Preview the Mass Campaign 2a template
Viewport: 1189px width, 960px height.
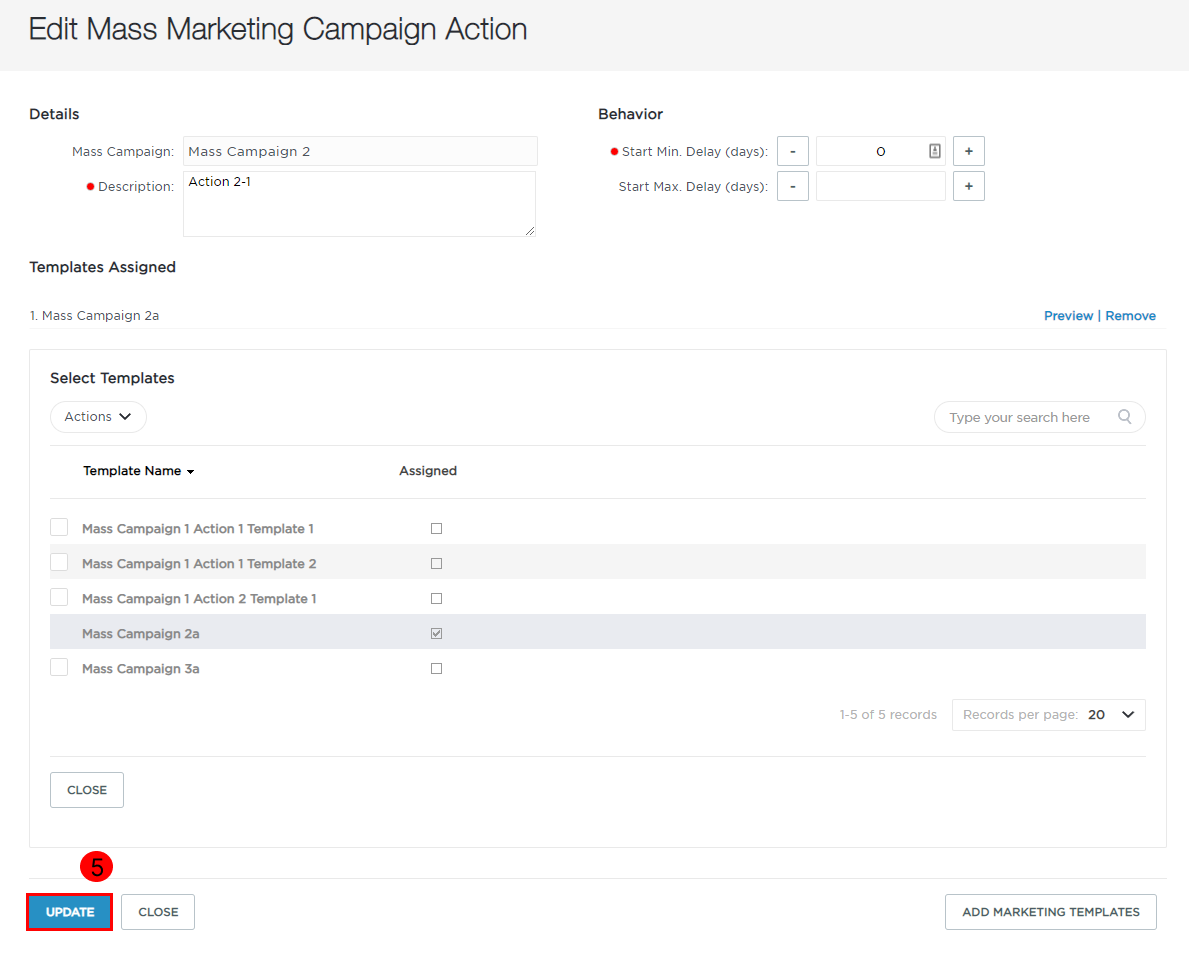1068,315
